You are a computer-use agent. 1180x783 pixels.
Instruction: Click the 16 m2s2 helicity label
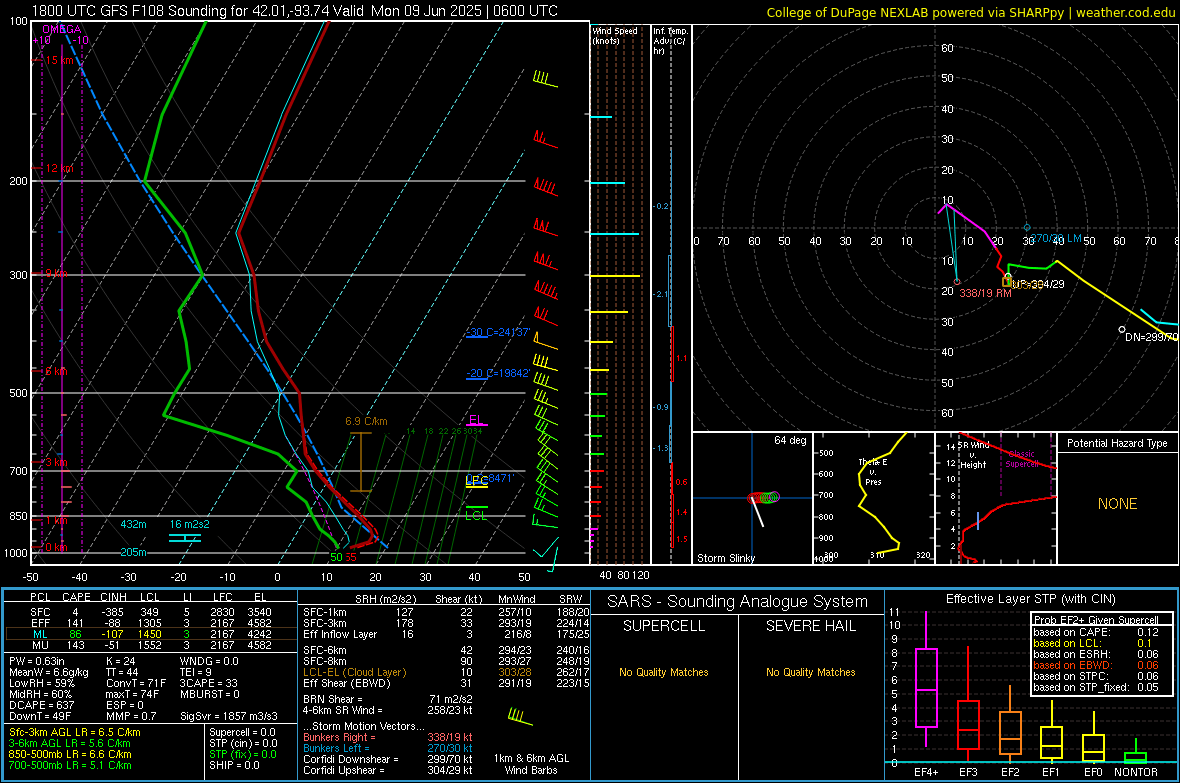pos(190,524)
